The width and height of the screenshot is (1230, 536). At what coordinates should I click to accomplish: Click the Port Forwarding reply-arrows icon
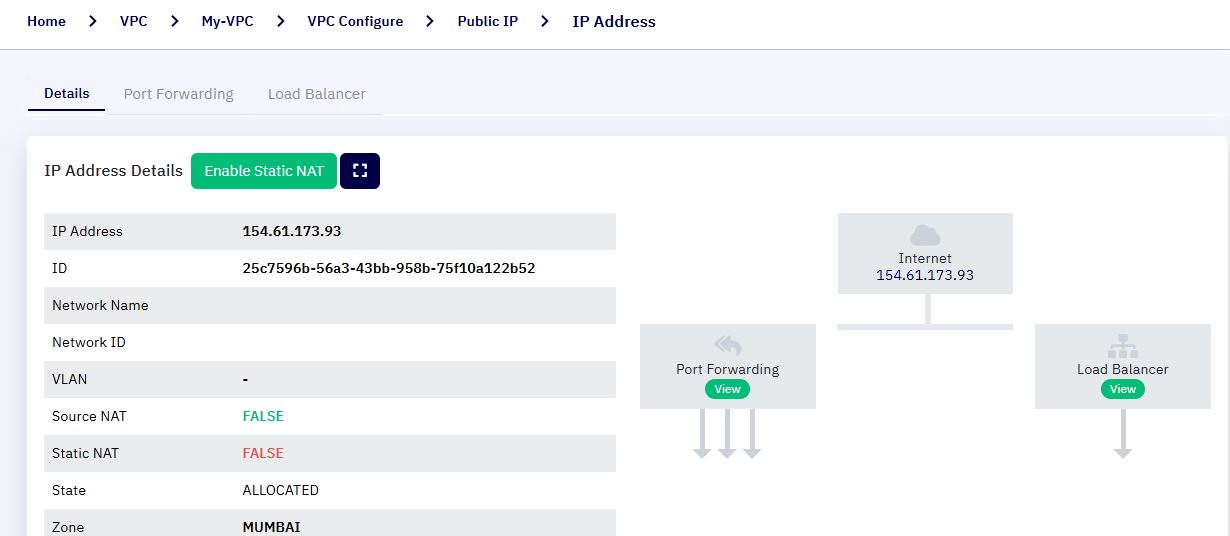click(x=727, y=346)
